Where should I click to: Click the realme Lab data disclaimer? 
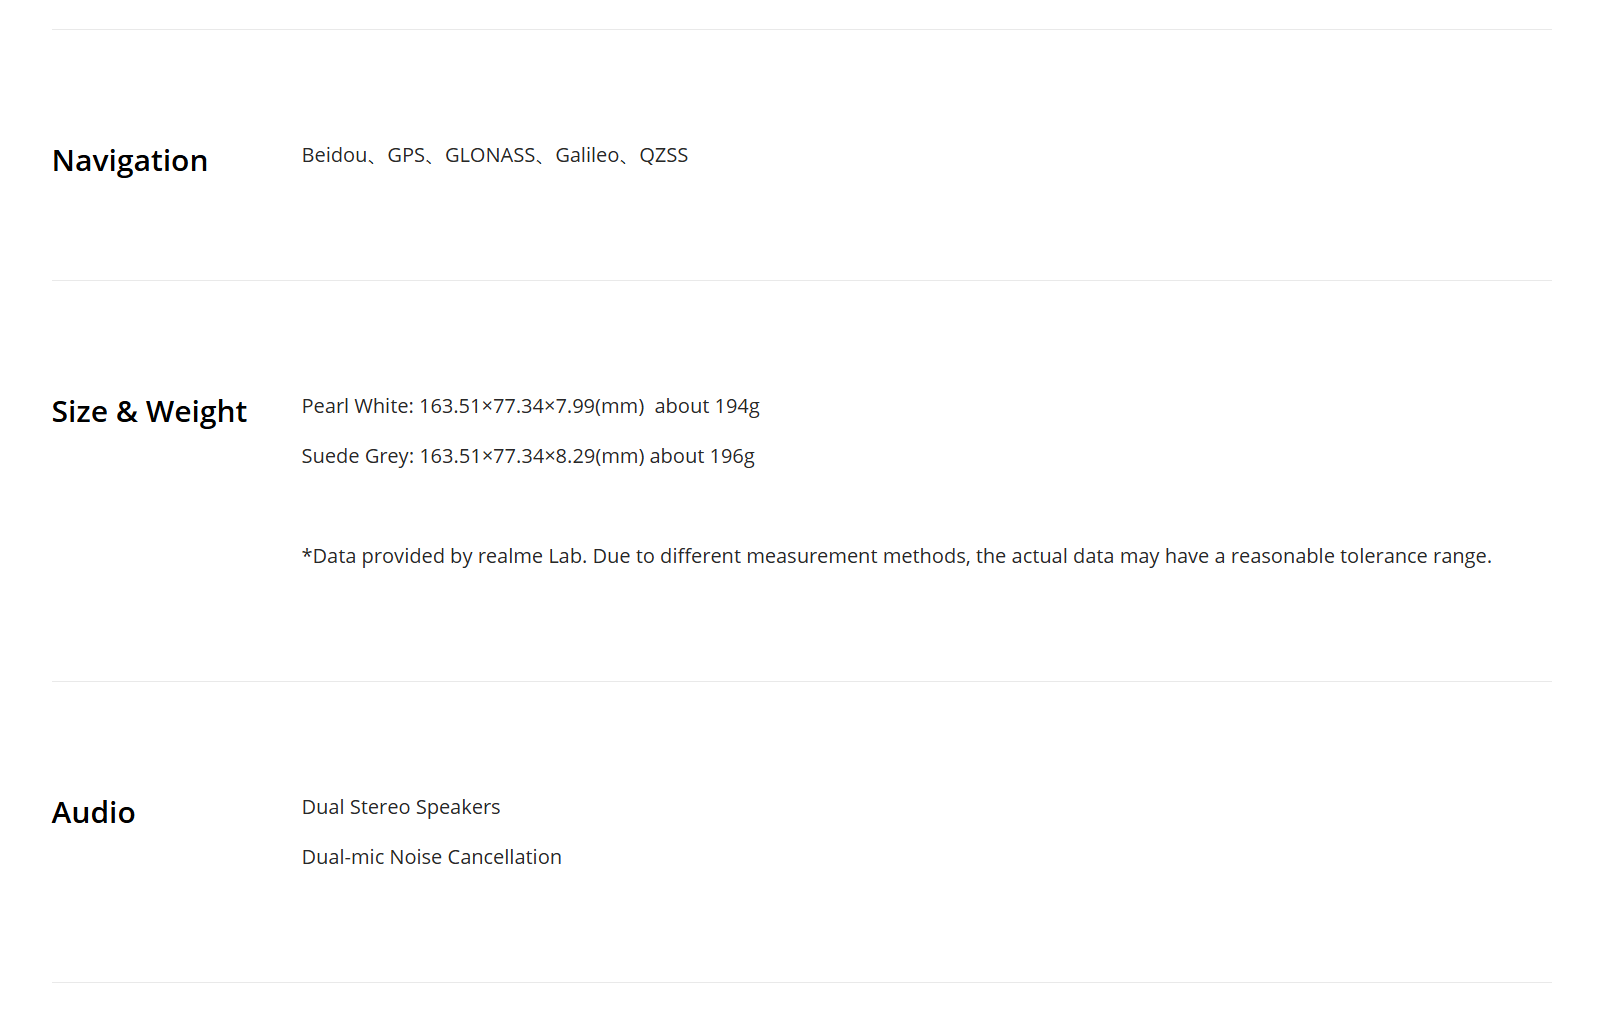coord(896,556)
